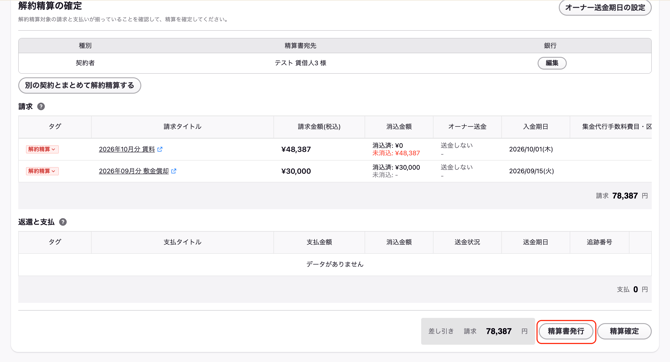Click 送金期日 column header in payments table

(x=535, y=242)
